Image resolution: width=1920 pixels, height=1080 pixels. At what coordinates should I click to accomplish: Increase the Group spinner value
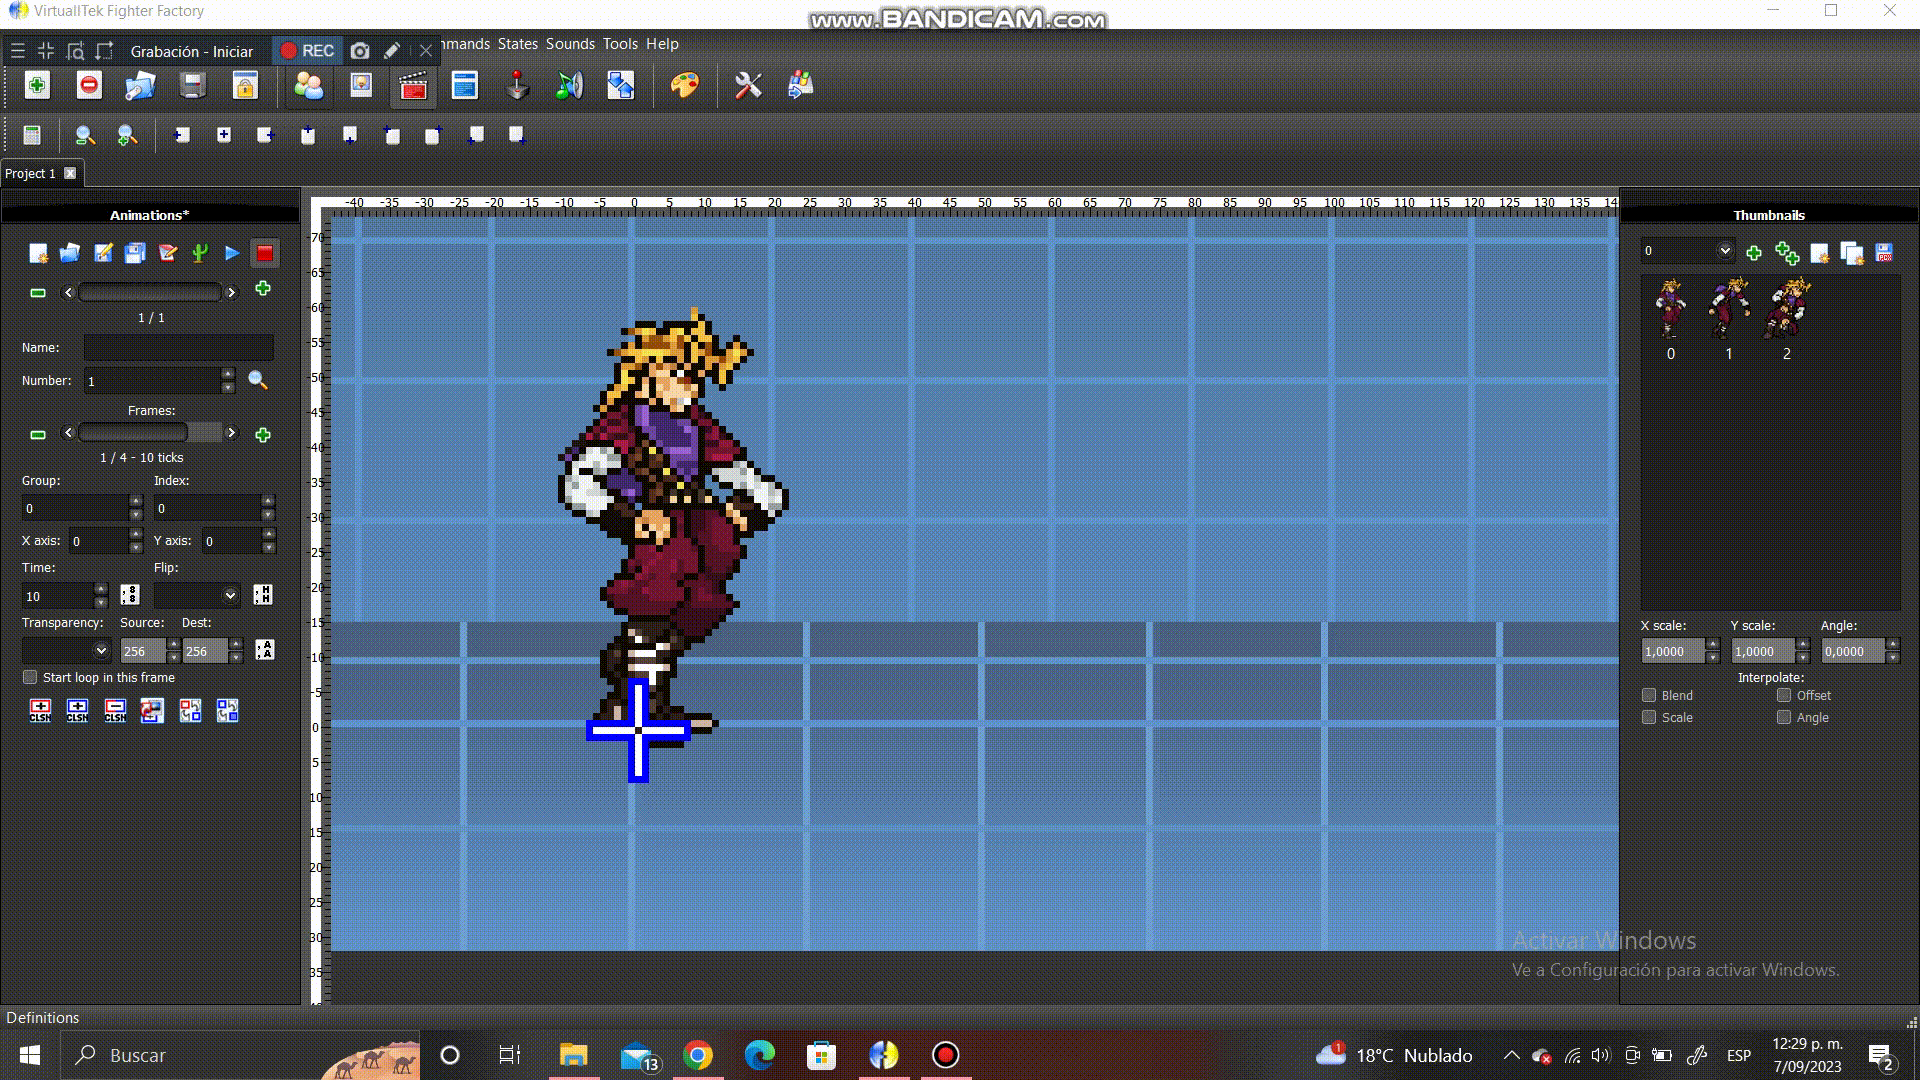[136, 501]
